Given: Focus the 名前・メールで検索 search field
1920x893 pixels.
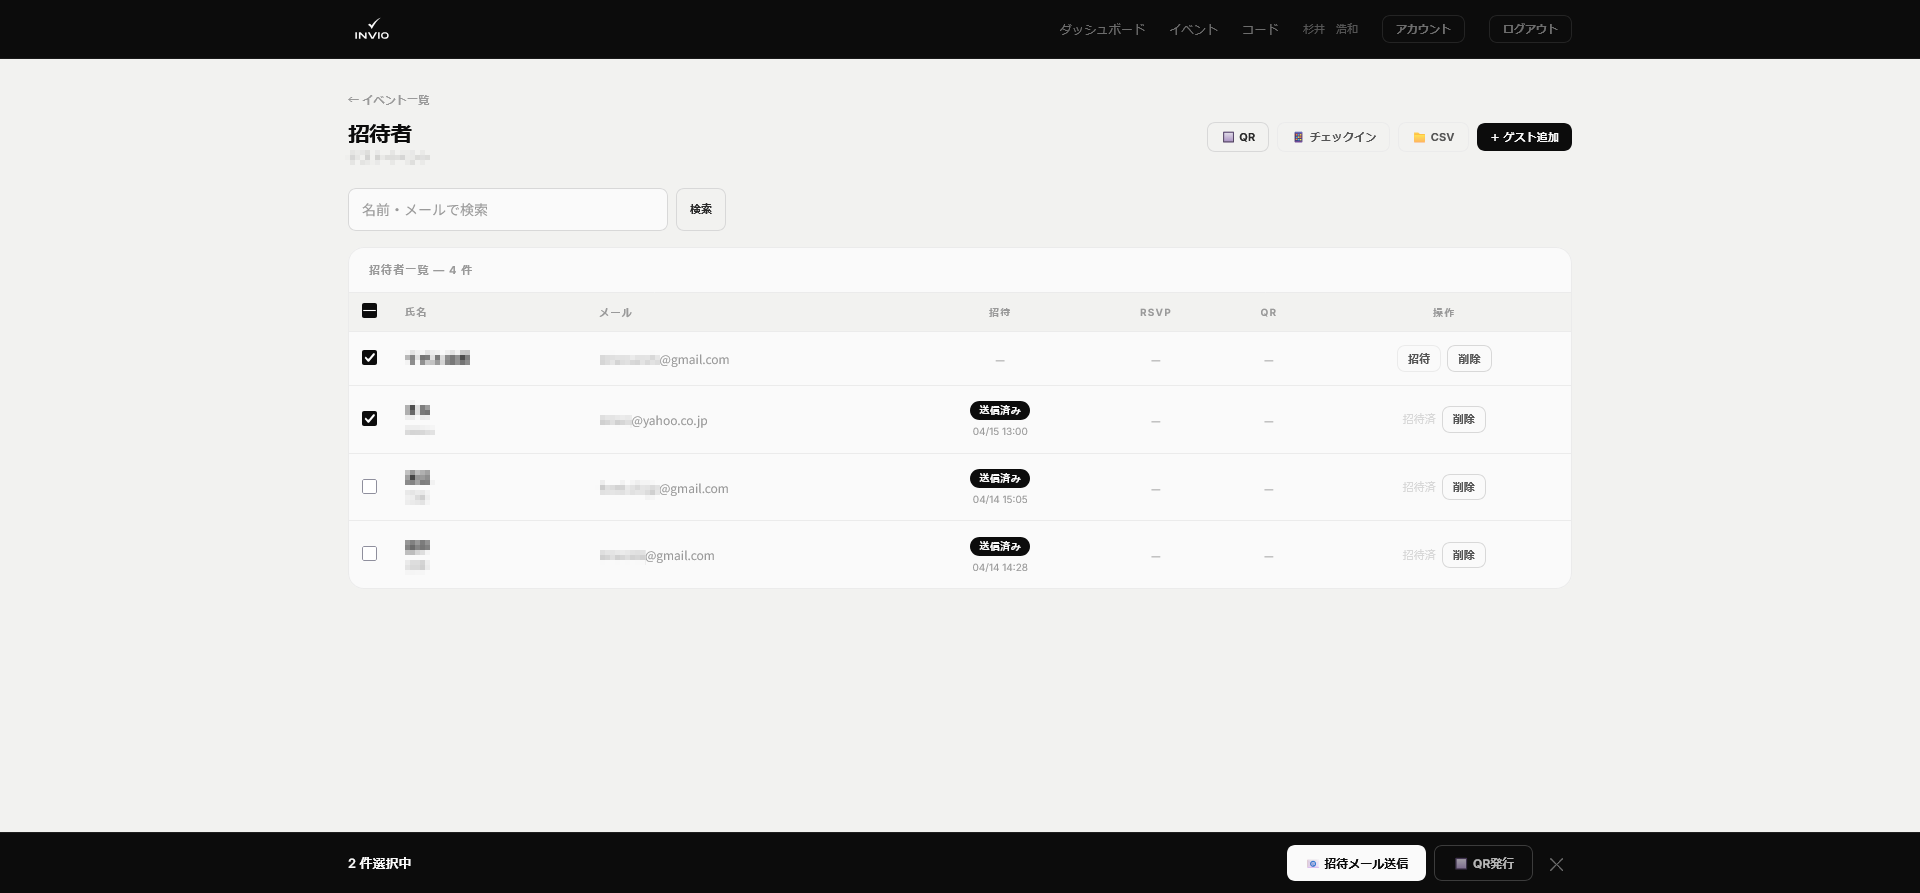Looking at the screenshot, I should [x=507, y=209].
